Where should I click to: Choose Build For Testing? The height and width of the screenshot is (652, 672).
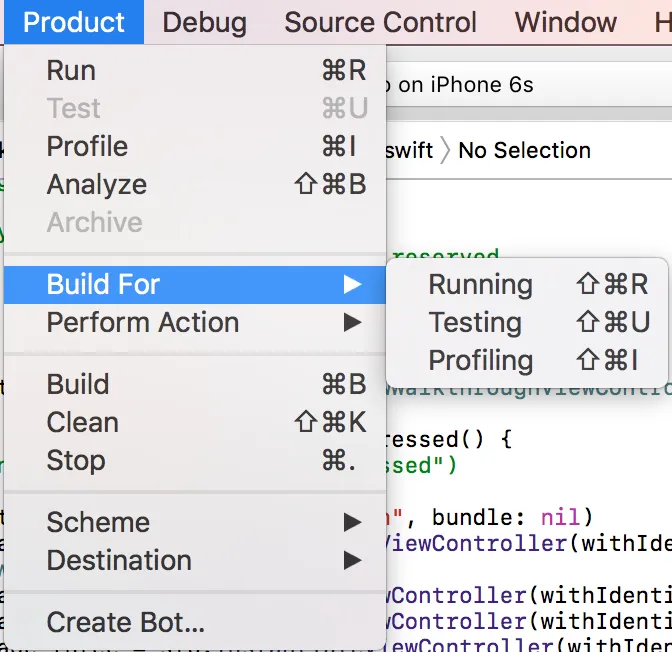(475, 323)
